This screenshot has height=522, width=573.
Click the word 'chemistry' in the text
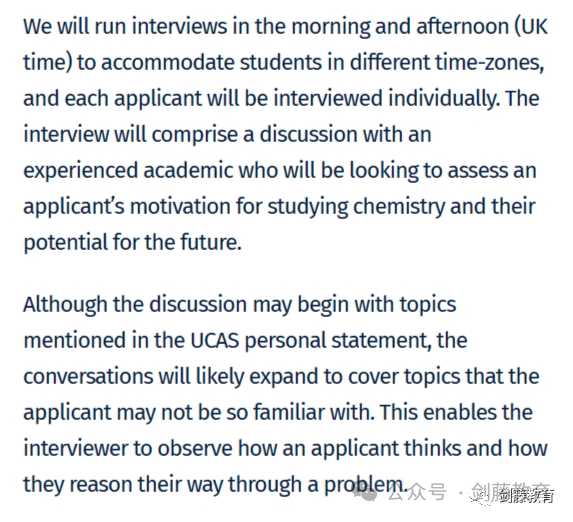[399, 207]
